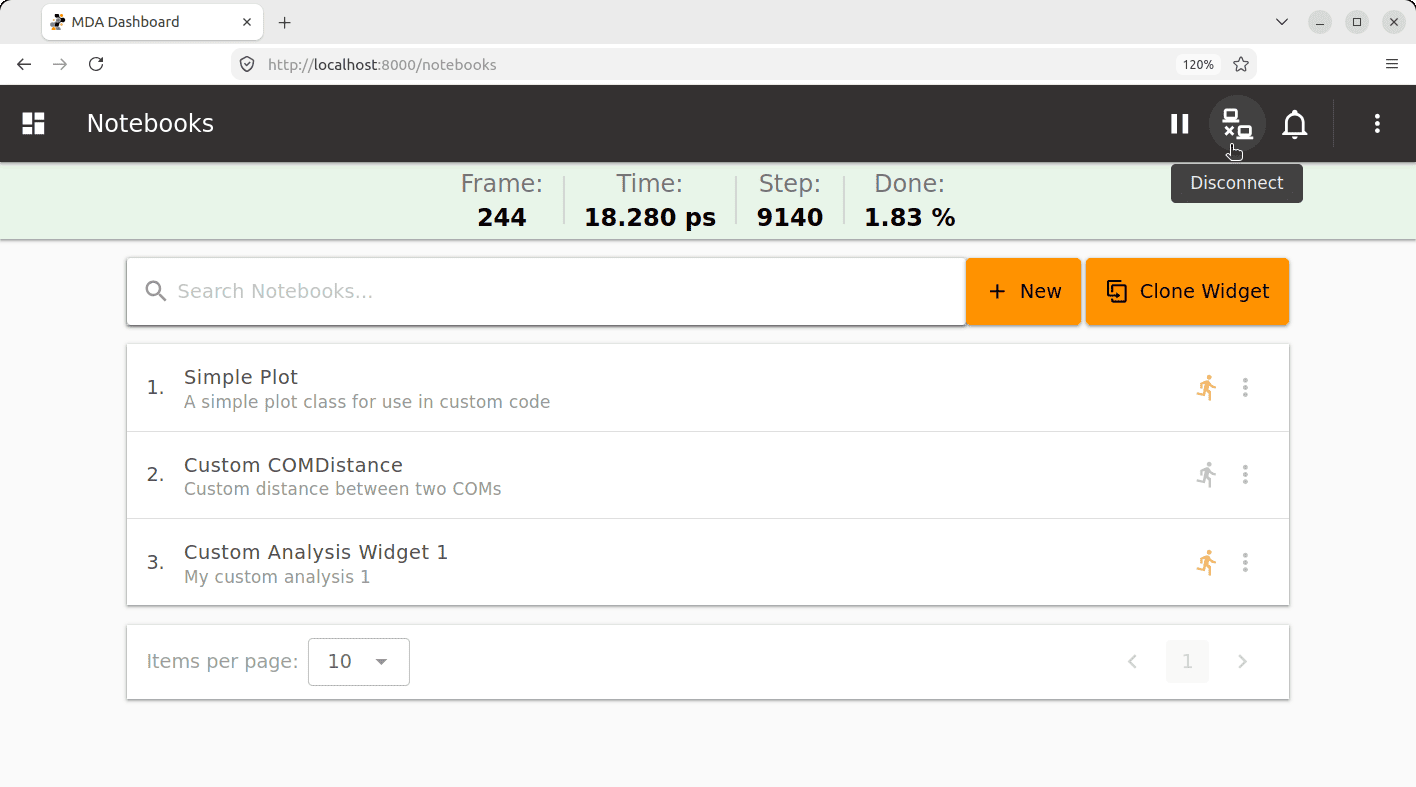Toggle the running icon for Simple Plot
Image resolution: width=1416 pixels, height=787 pixels.
click(1207, 388)
